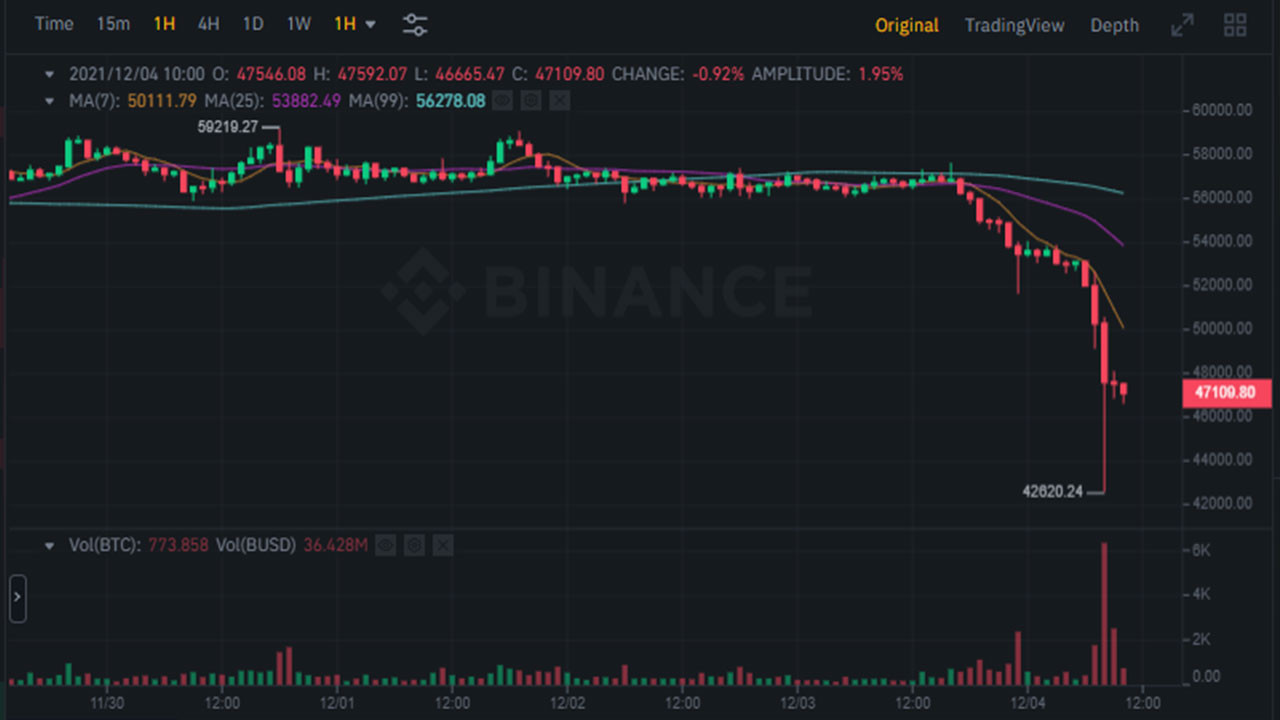This screenshot has height=720, width=1280.
Task: Collapse the OHLC data row arrow
Action: click(48, 74)
